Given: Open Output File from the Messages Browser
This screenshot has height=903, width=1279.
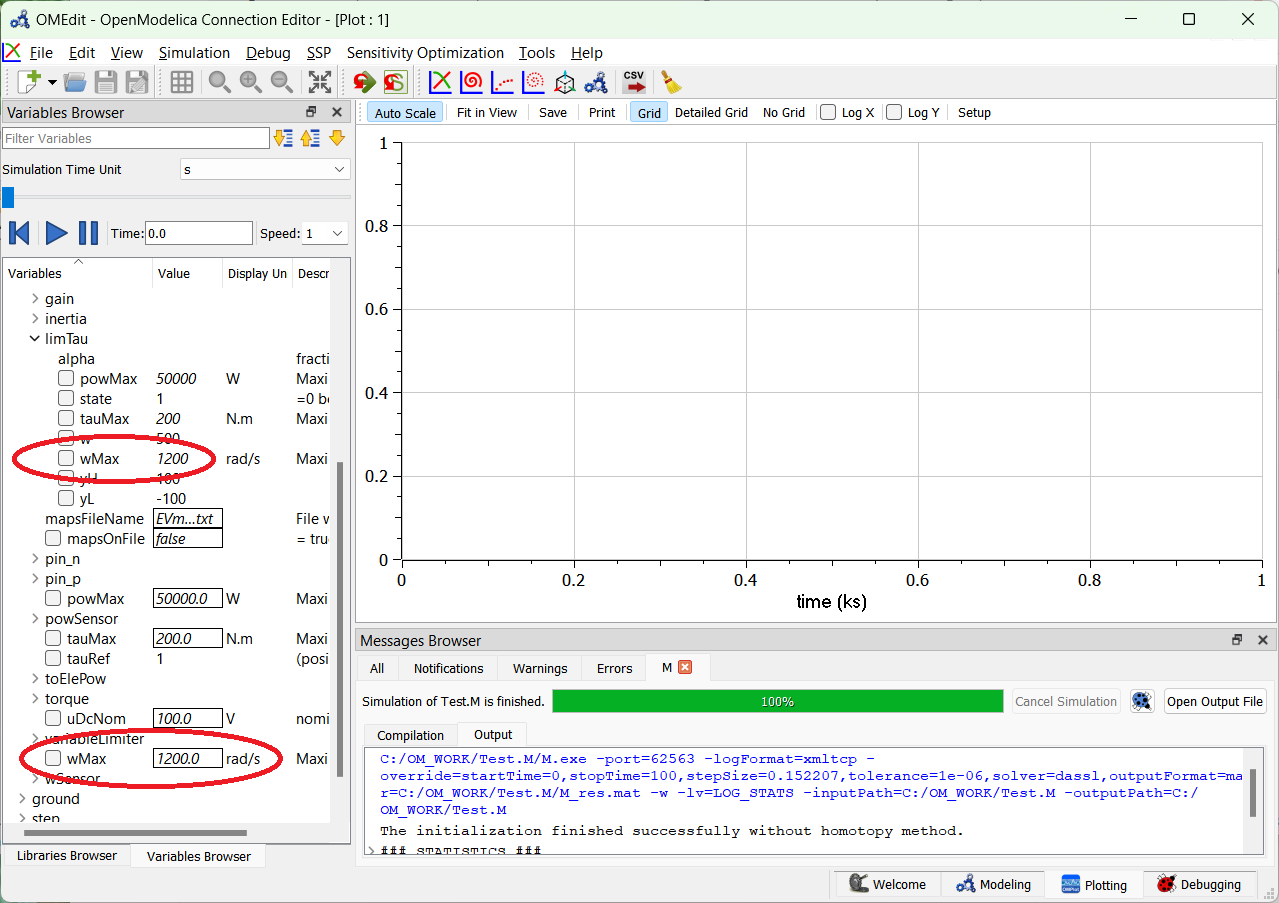Looking at the screenshot, I should coord(1214,700).
